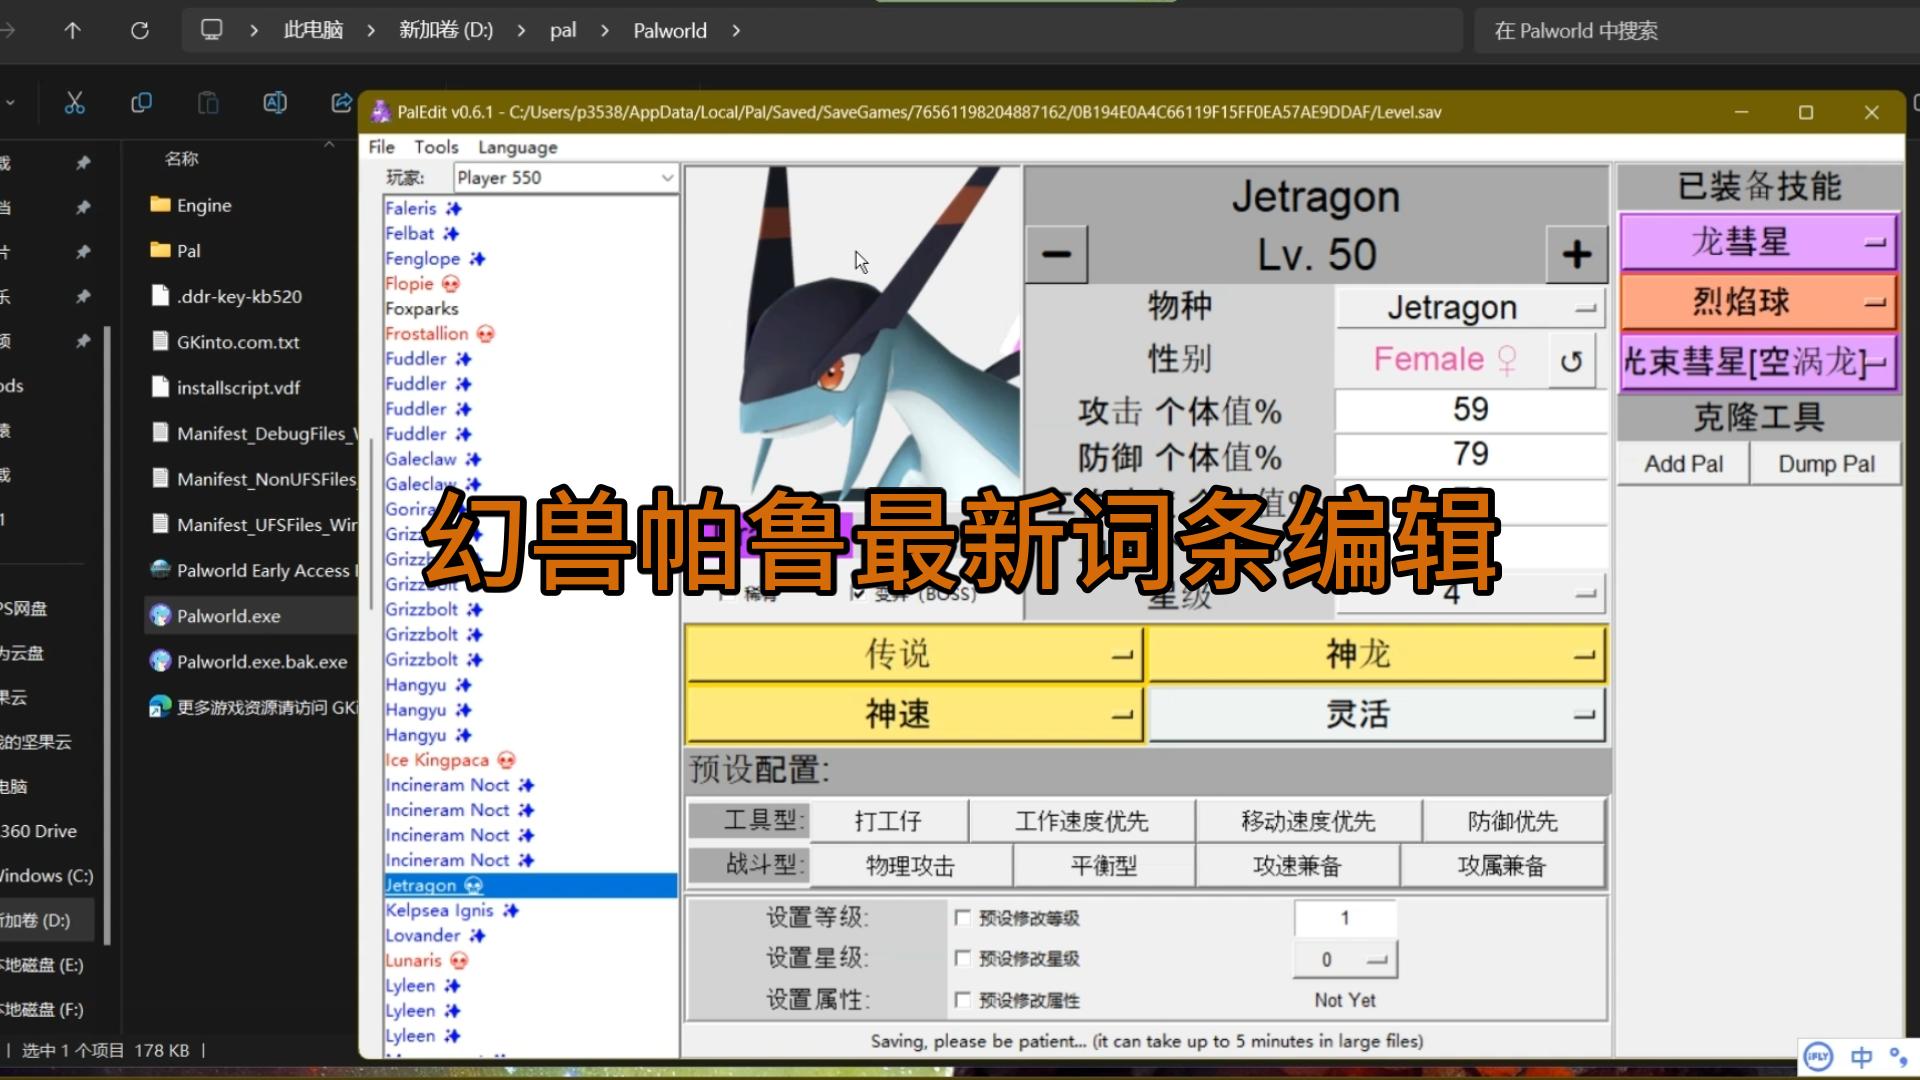
Task: Enable the 预设修改星级 checkbox
Action: click(x=962, y=958)
